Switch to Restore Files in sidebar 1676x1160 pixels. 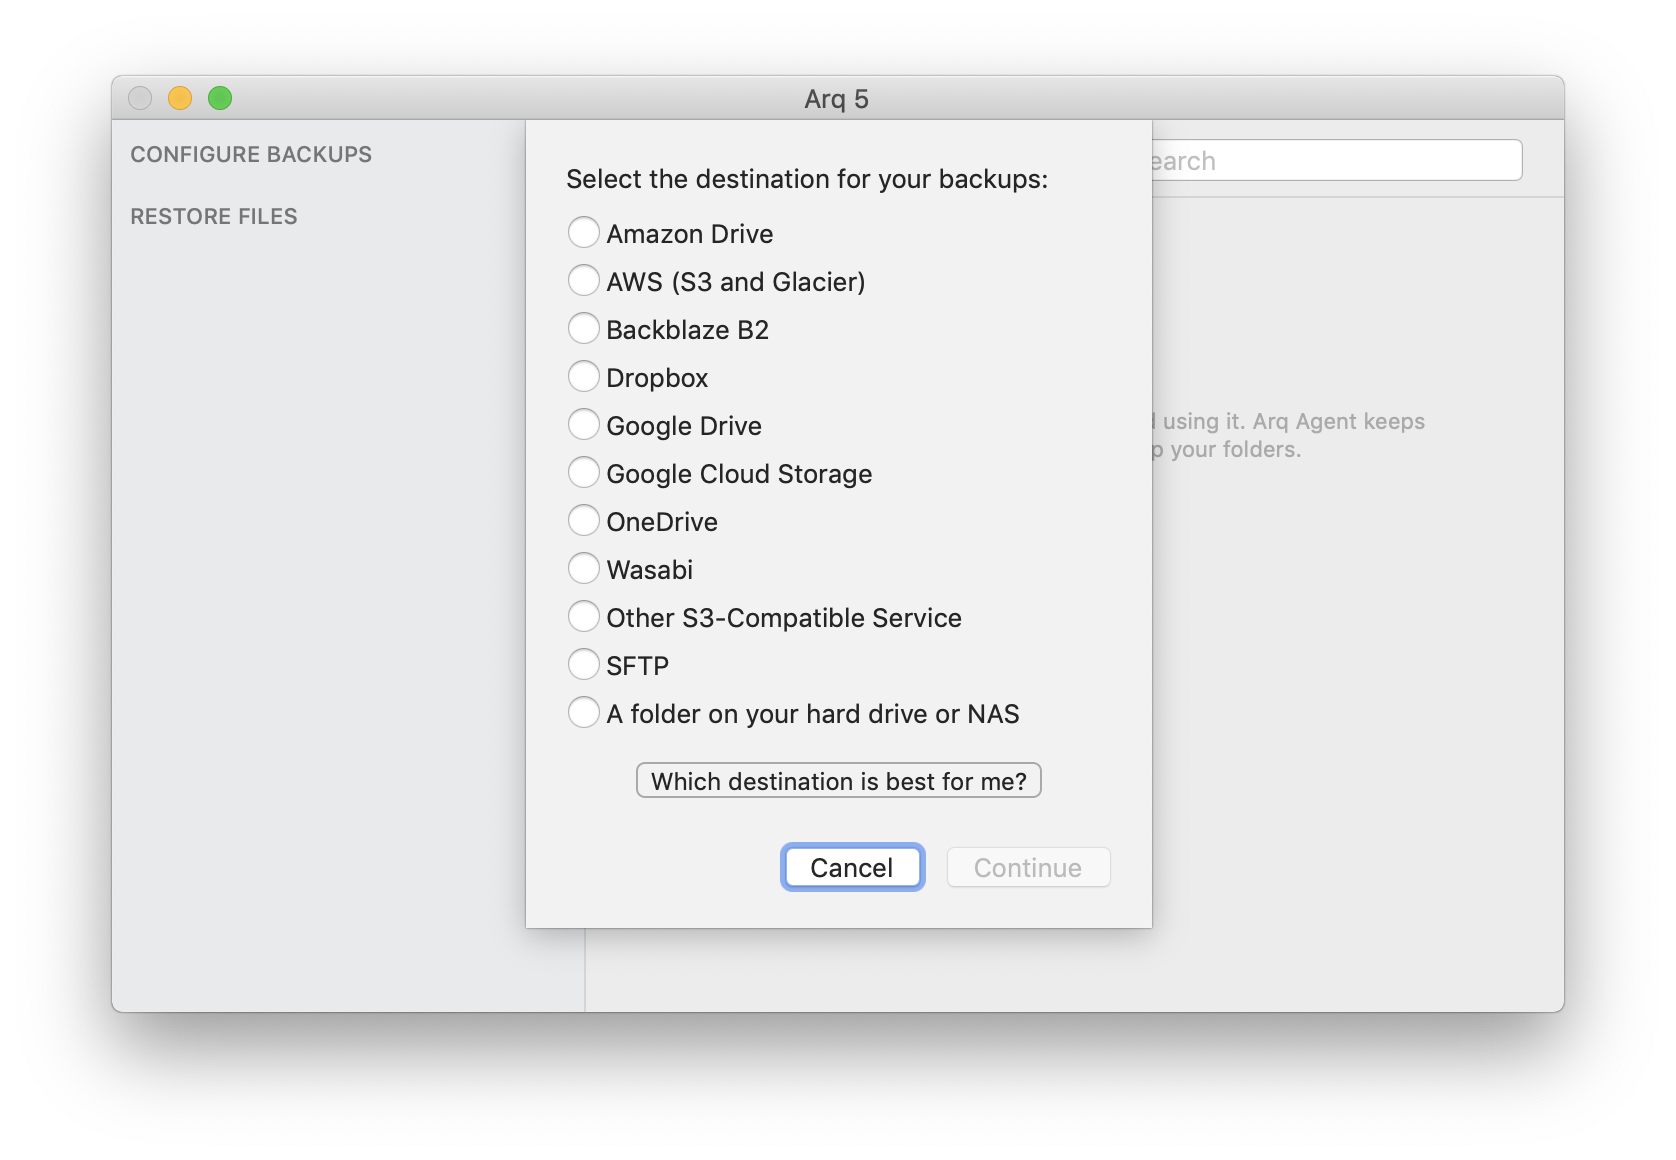[214, 216]
